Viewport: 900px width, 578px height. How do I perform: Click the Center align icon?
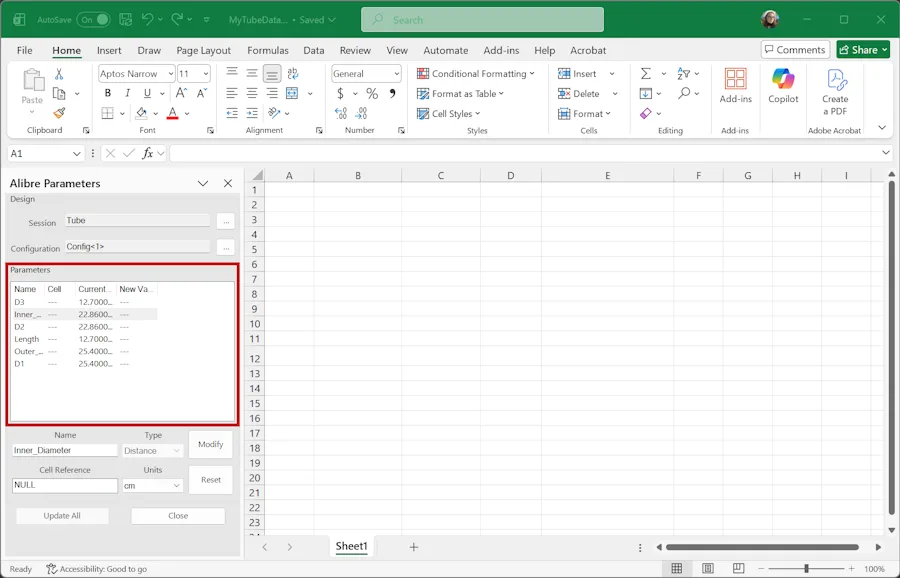click(252, 93)
